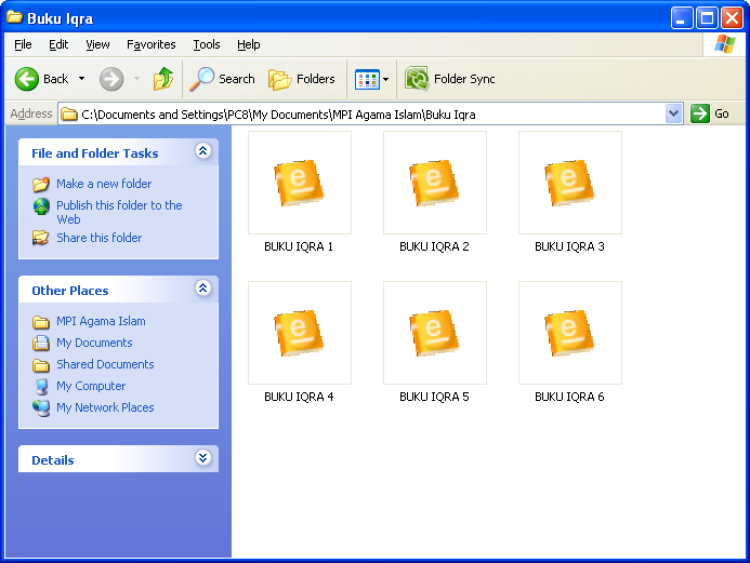Click the folder icon in the address bar
The image size is (750, 563).
coord(69,114)
